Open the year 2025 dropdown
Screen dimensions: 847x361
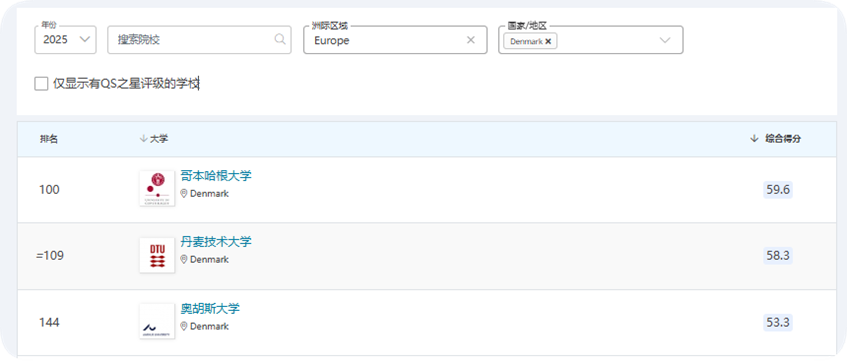pos(65,39)
